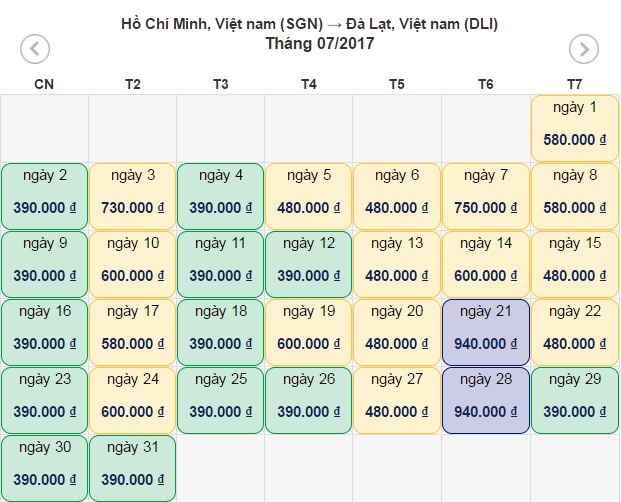Select ngày 5 priced 480.000 đ
This screenshot has width=621, height=502.
coord(309,196)
